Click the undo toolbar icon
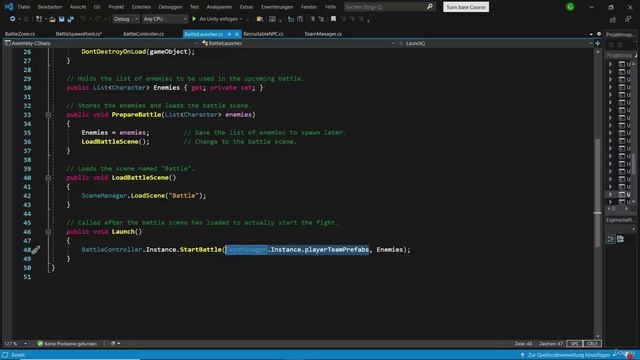The height and width of the screenshot is (360, 640). 83,19
